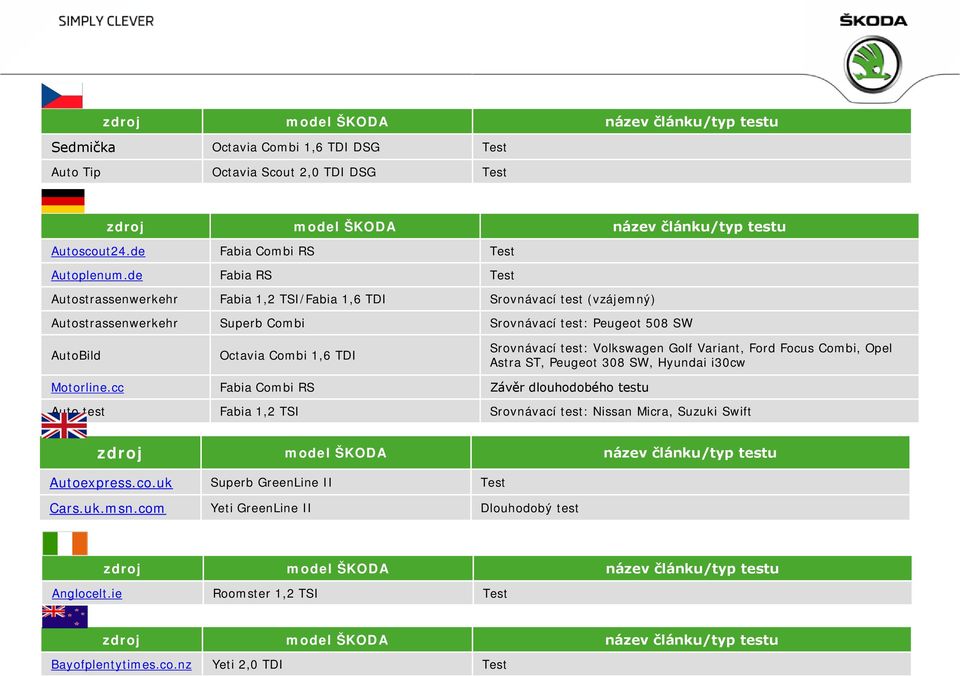Click the Volkswagen Golf Variant comparison cell
The height and width of the screenshot is (676, 960).
(699, 355)
